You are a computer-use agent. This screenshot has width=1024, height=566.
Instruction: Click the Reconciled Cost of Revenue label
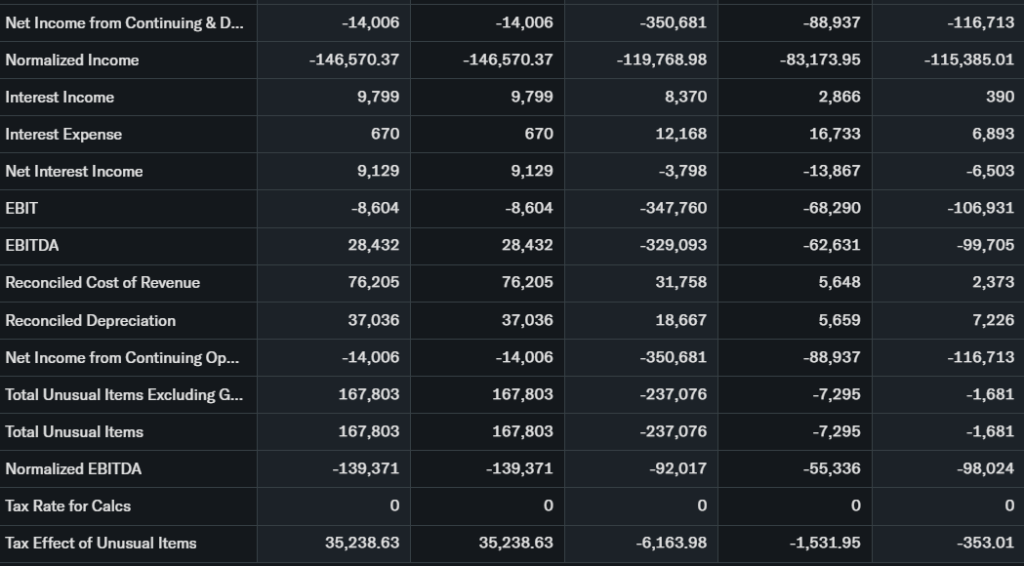coord(103,282)
